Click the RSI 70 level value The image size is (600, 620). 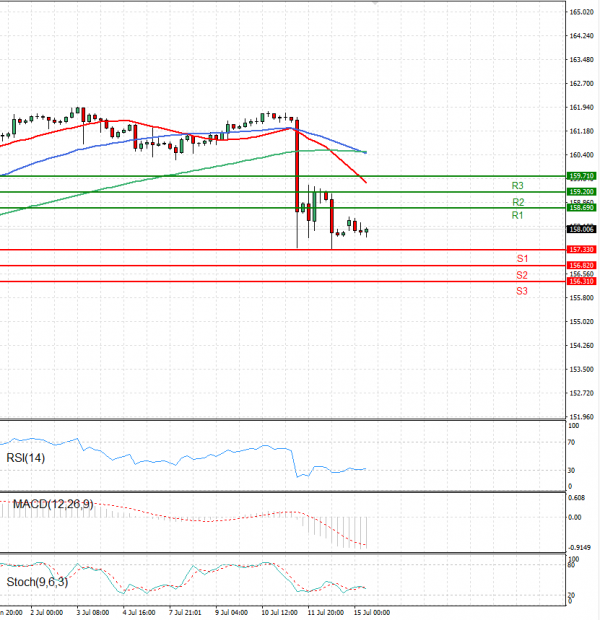(571, 442)
